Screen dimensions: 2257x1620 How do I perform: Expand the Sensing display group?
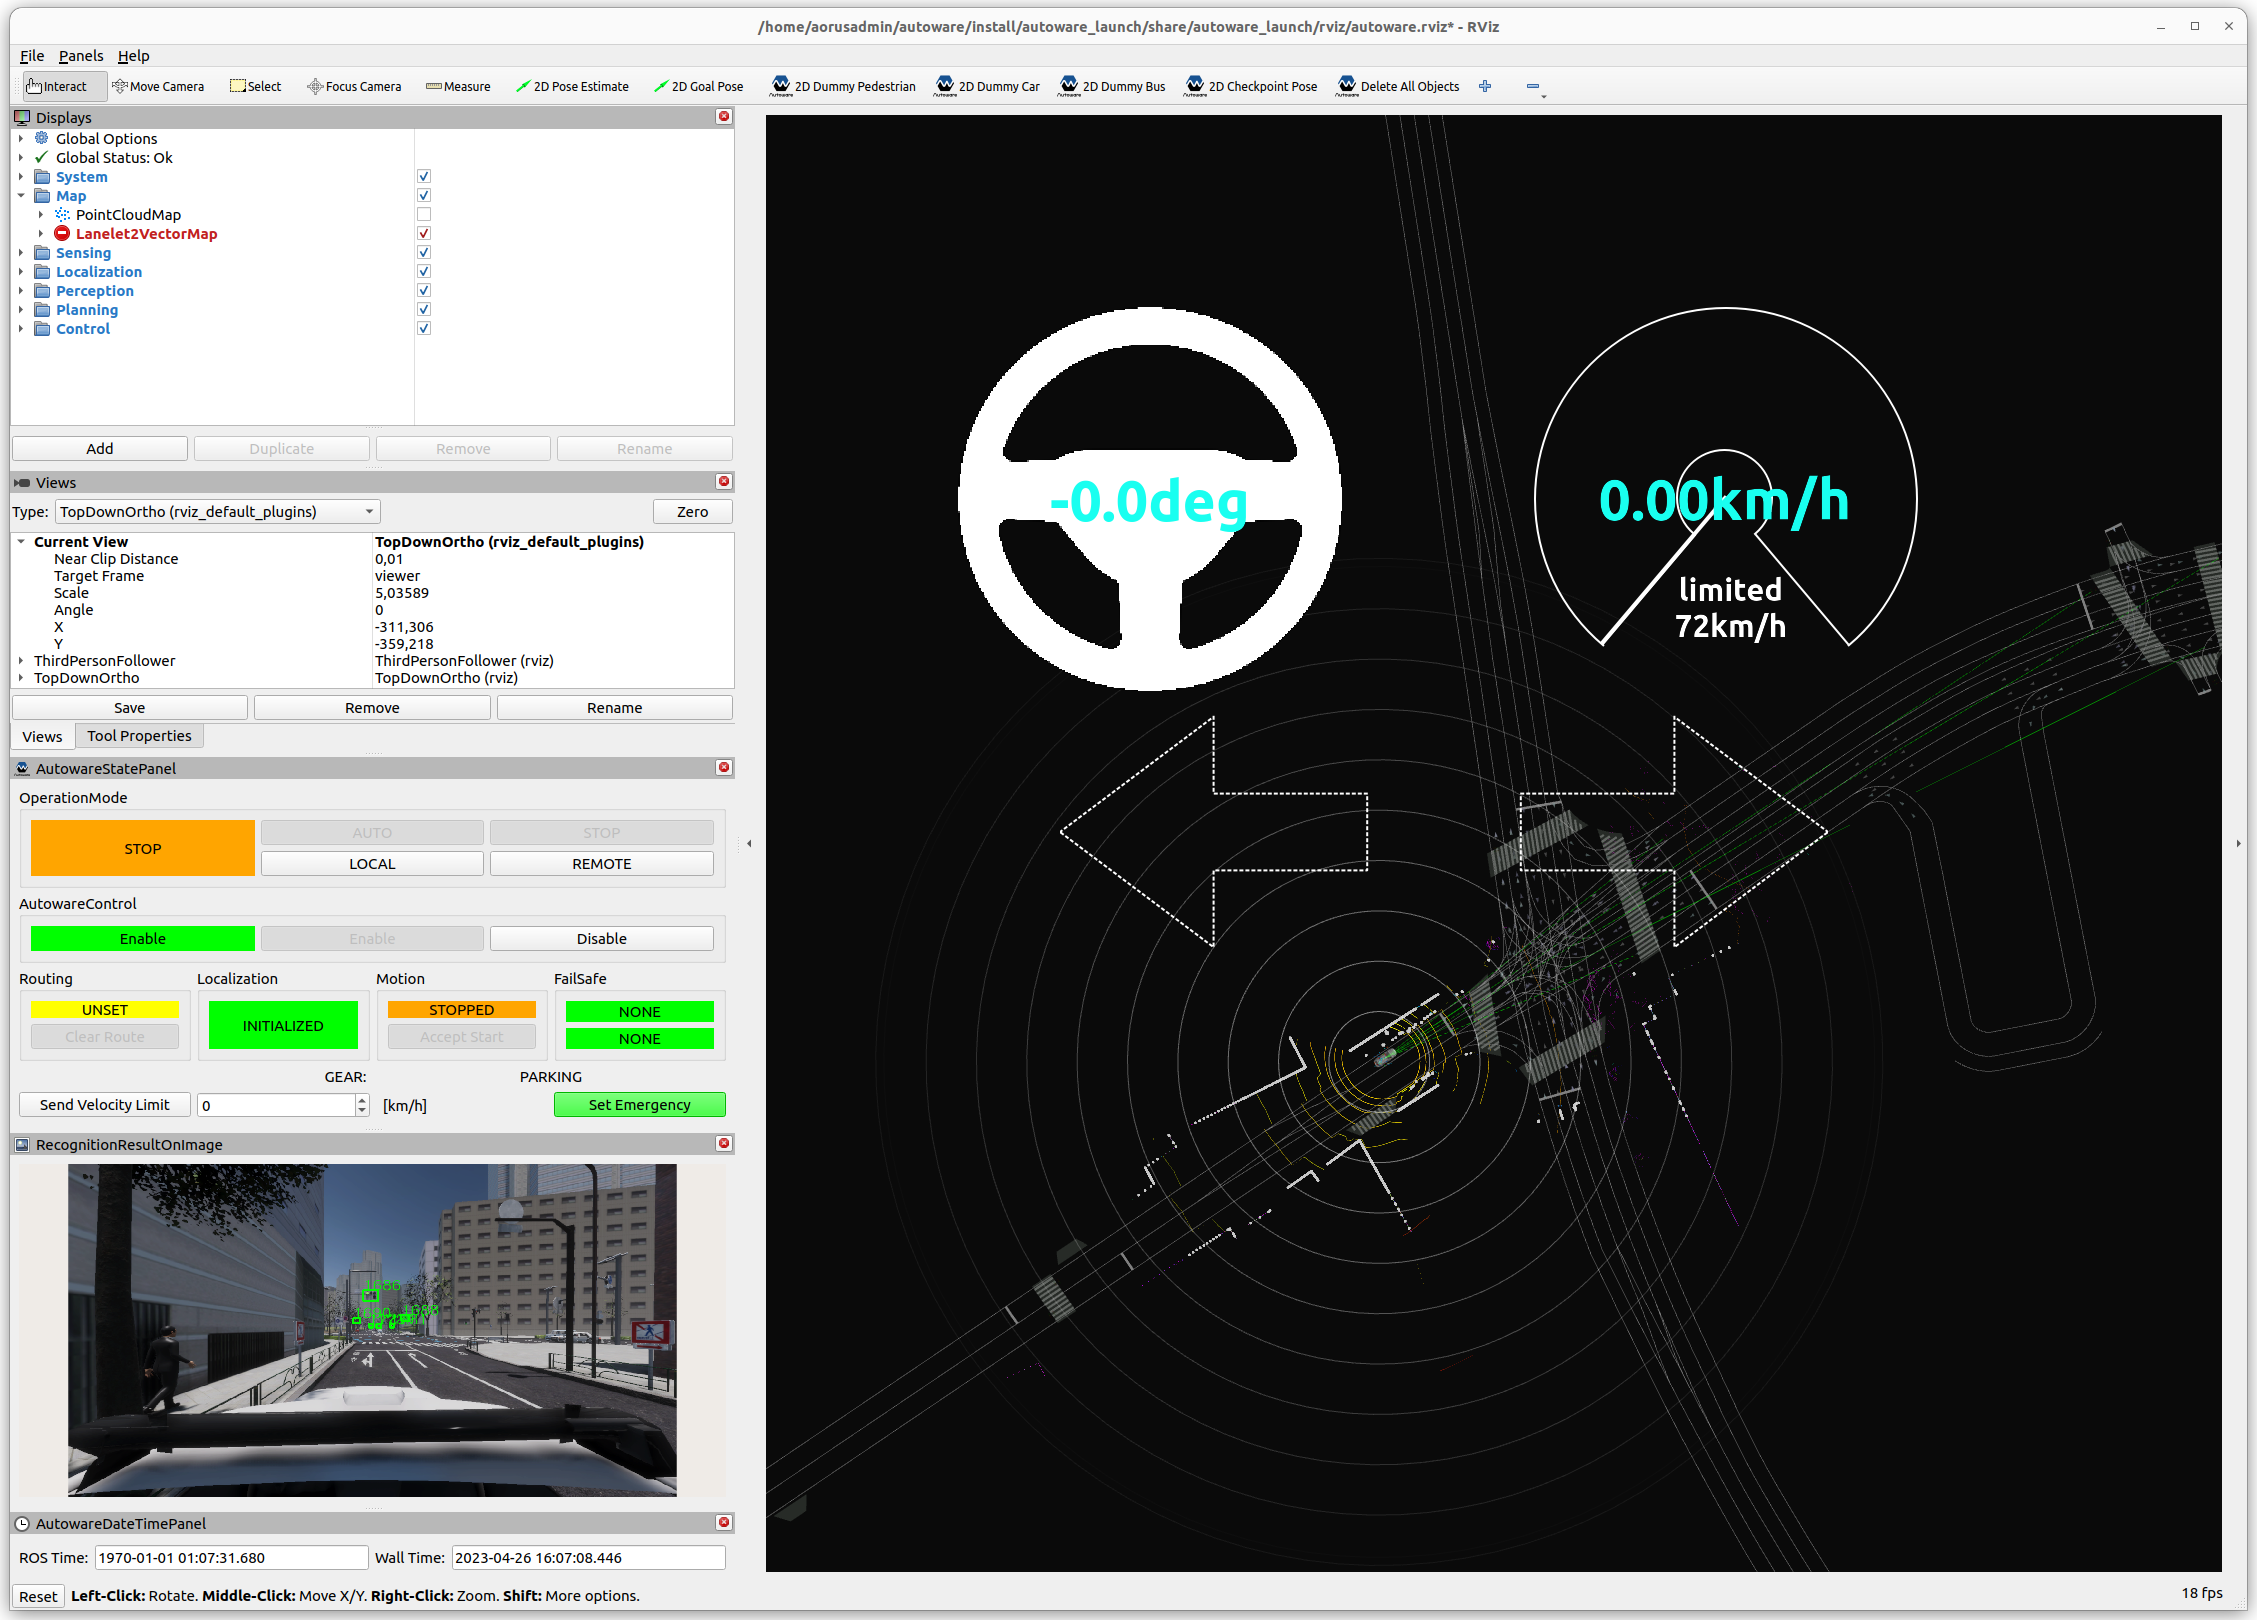[x=21, y=253]
